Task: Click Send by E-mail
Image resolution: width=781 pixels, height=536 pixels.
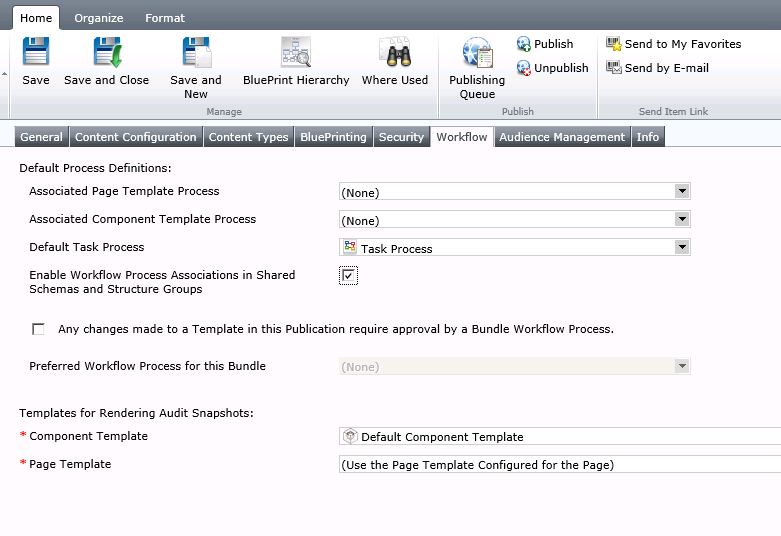Action: (x=613, y=68)
